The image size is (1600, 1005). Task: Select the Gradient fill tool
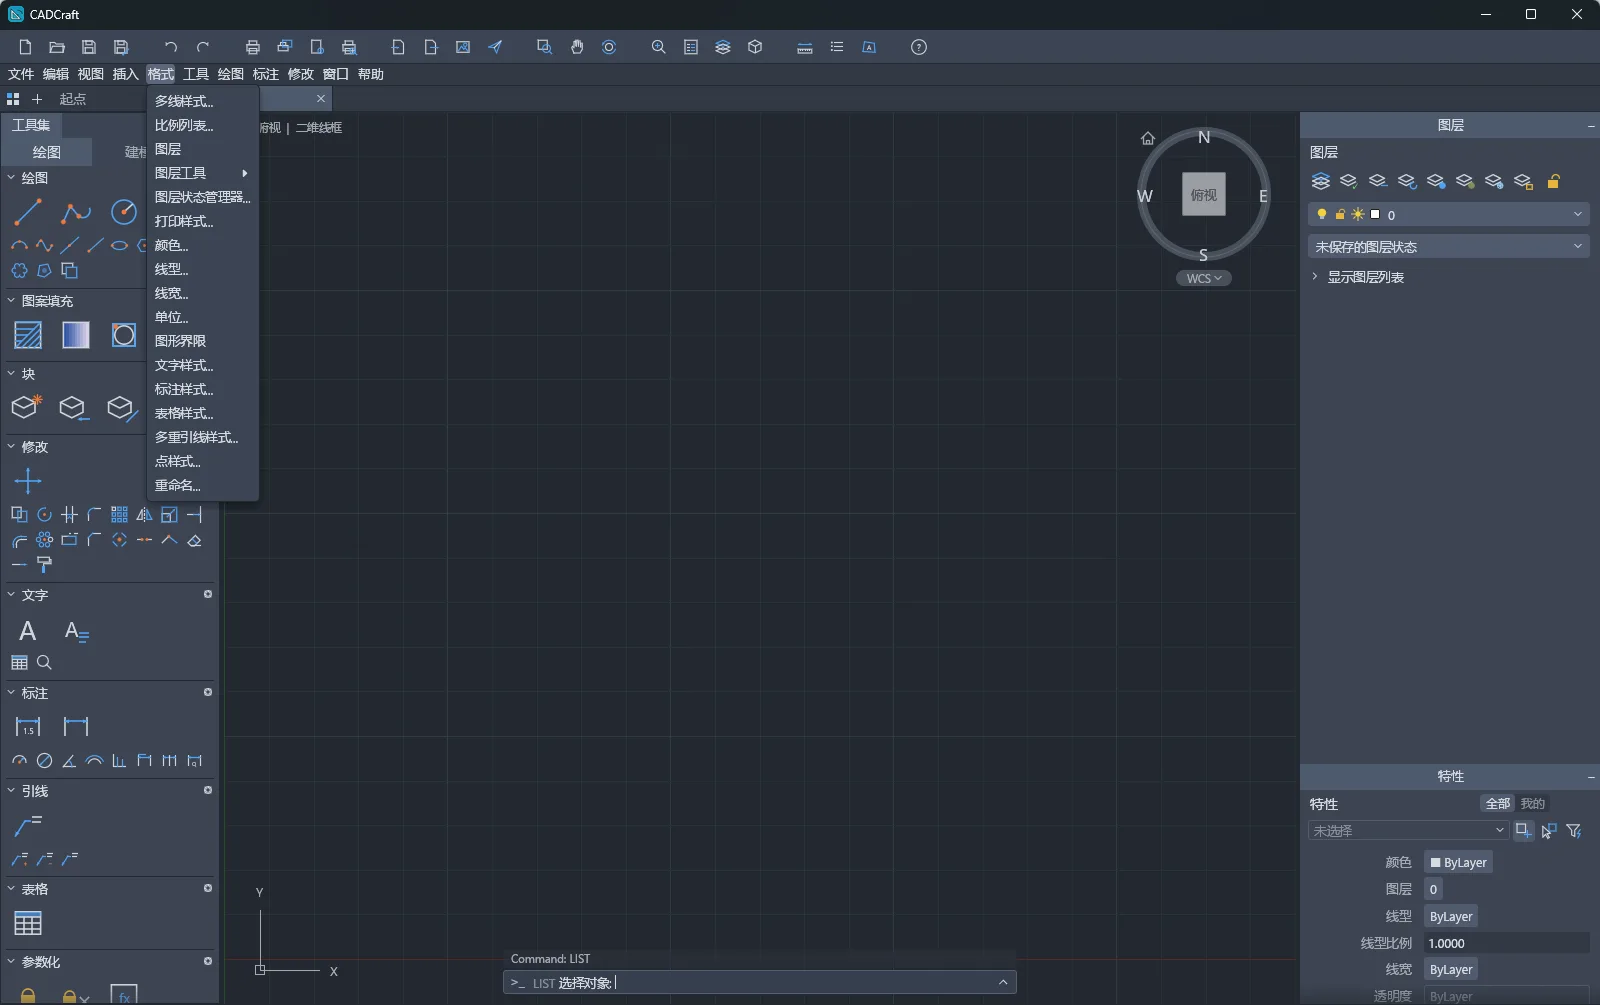click(76, 335)
